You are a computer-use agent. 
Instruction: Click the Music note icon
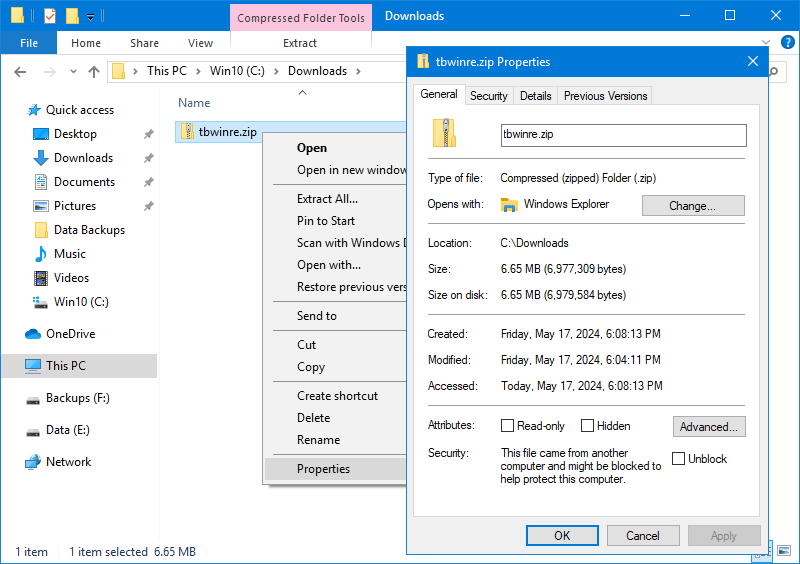click(41, 254)
